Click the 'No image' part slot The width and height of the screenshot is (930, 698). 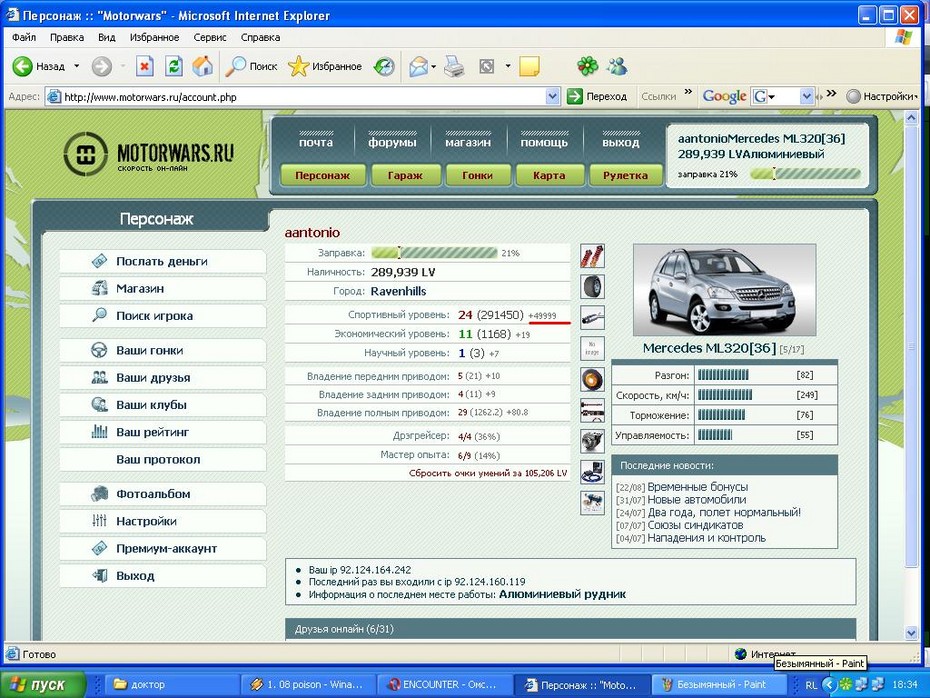pyautogui.click(x=592, y=348)
